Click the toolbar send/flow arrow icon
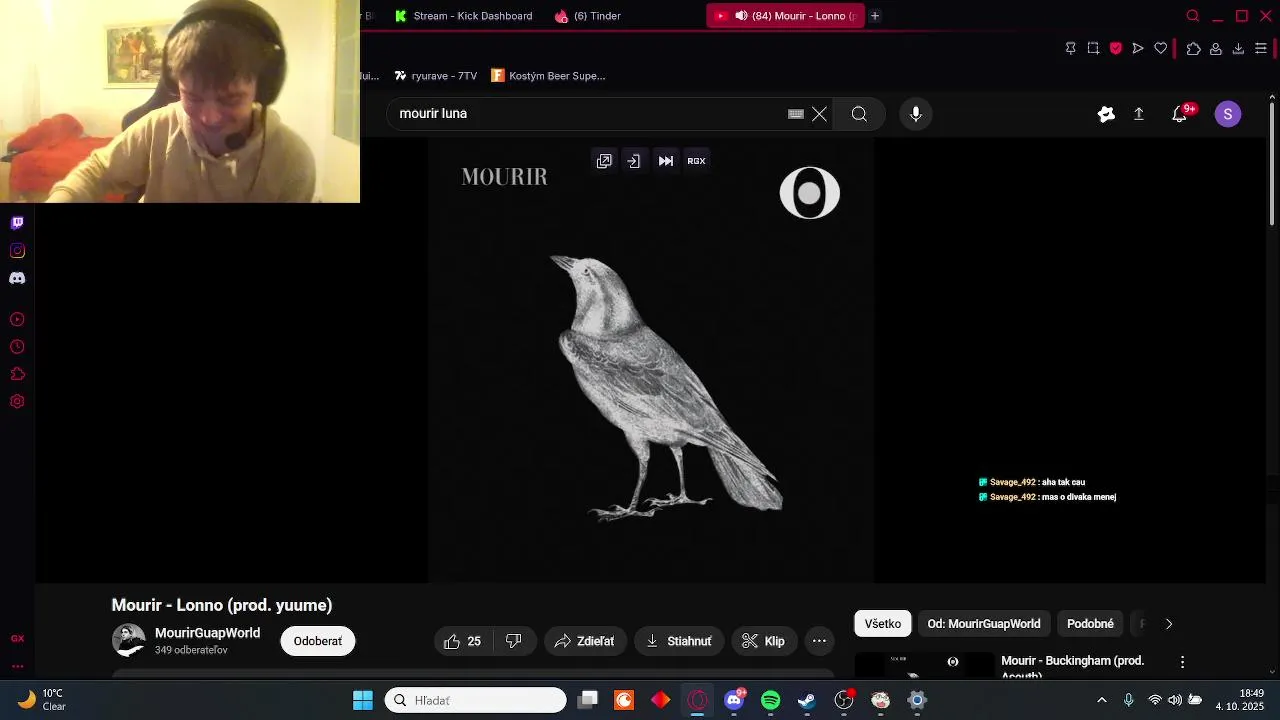This screenshot has width=1280, height=720. [1138, 48]
